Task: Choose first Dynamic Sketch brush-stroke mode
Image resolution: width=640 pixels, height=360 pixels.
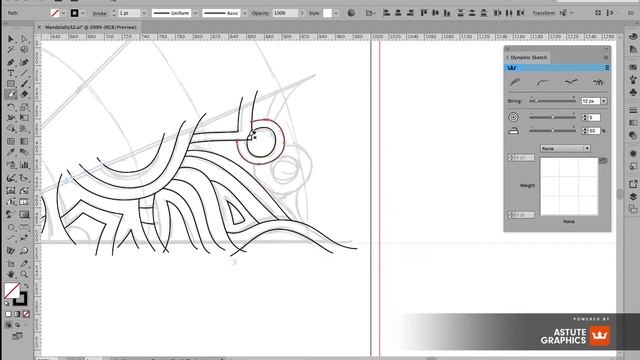Action: pyautogui.click(x=515, y=82)
